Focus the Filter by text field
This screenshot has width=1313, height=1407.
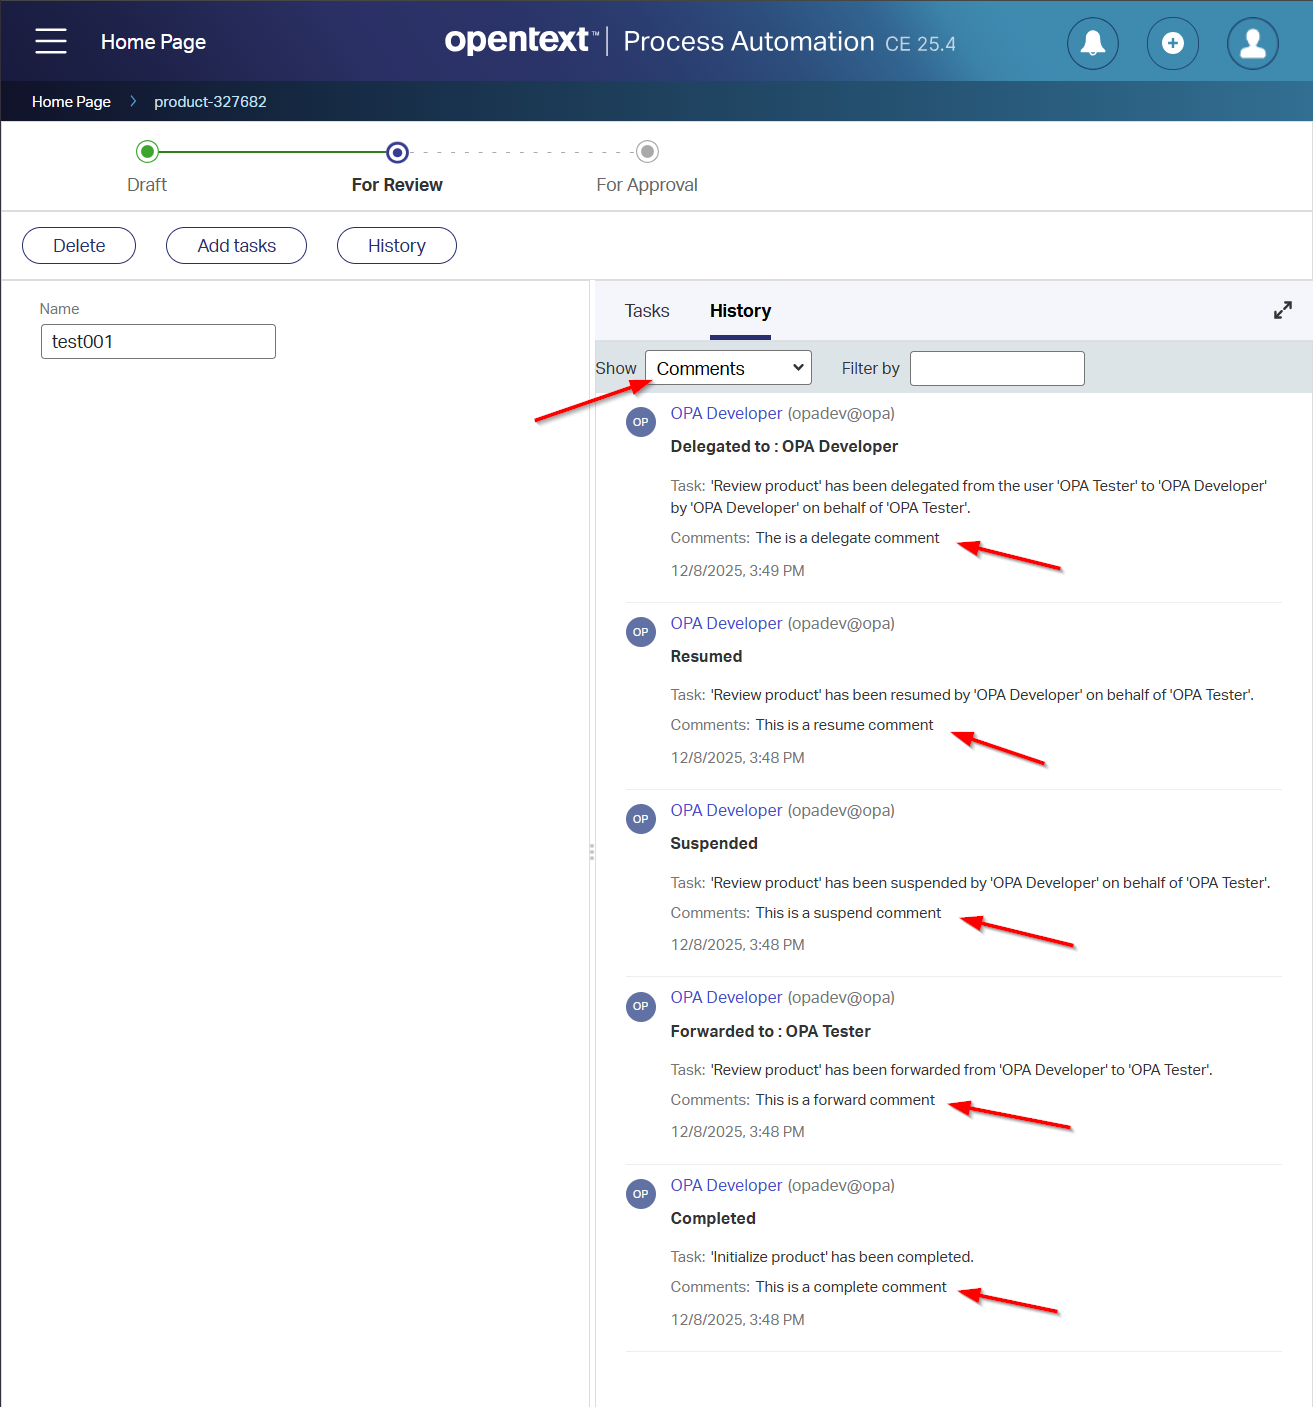pyautogui.click(x=997, y=368)
